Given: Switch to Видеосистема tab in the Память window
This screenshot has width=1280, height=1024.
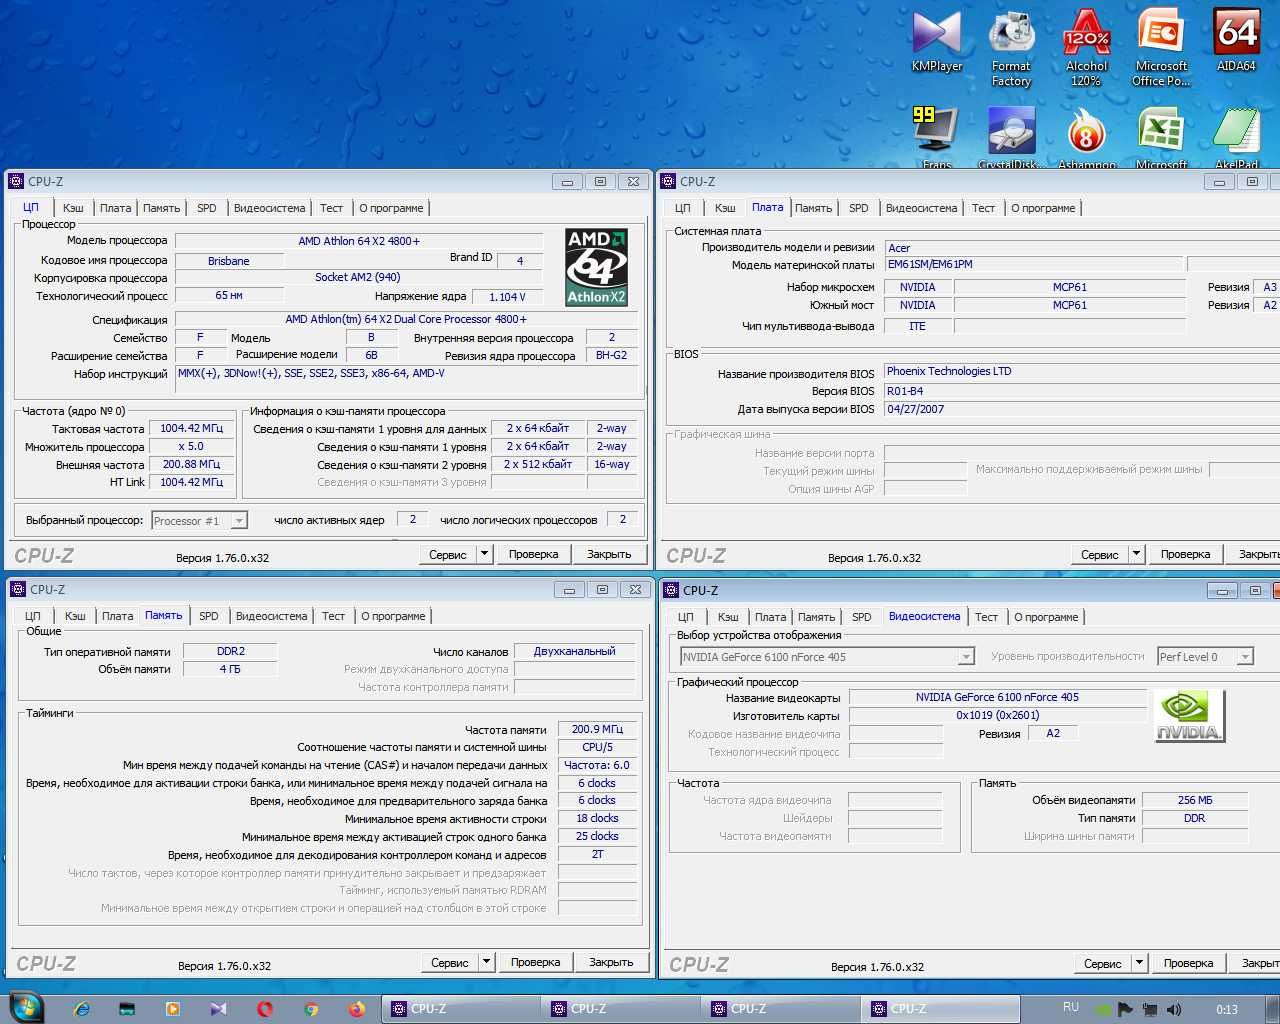Looking at the screenshot, I should (271, 616).
